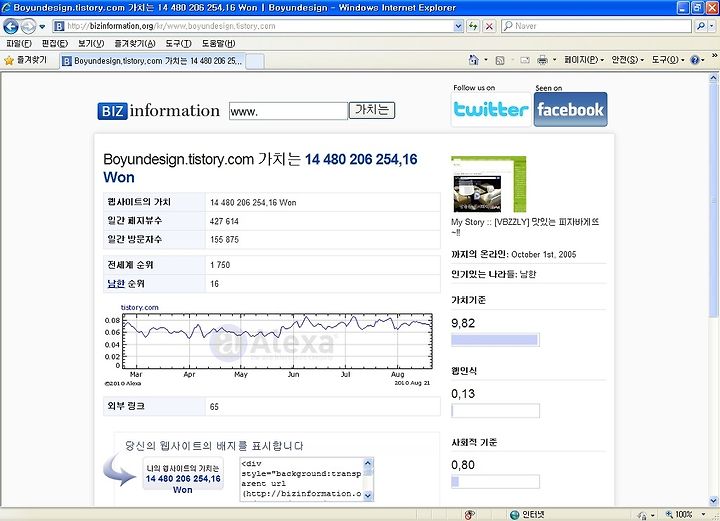720x521 pixels.
Task: Click the 인터넷 security zone indicator
Action: (x=527, y=515)
